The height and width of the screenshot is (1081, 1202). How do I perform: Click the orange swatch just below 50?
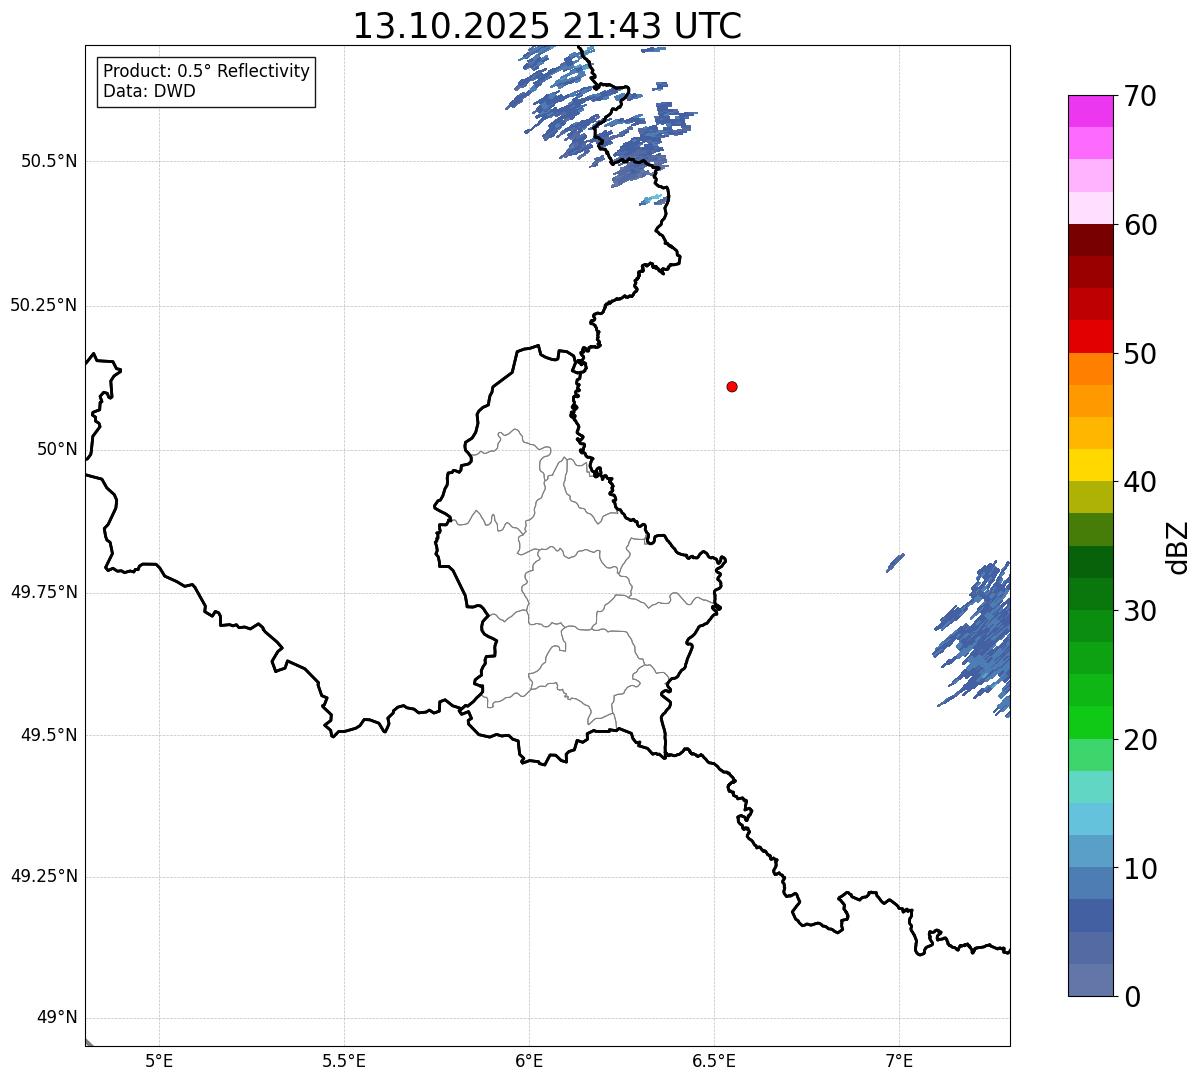tap(1091, 369)
